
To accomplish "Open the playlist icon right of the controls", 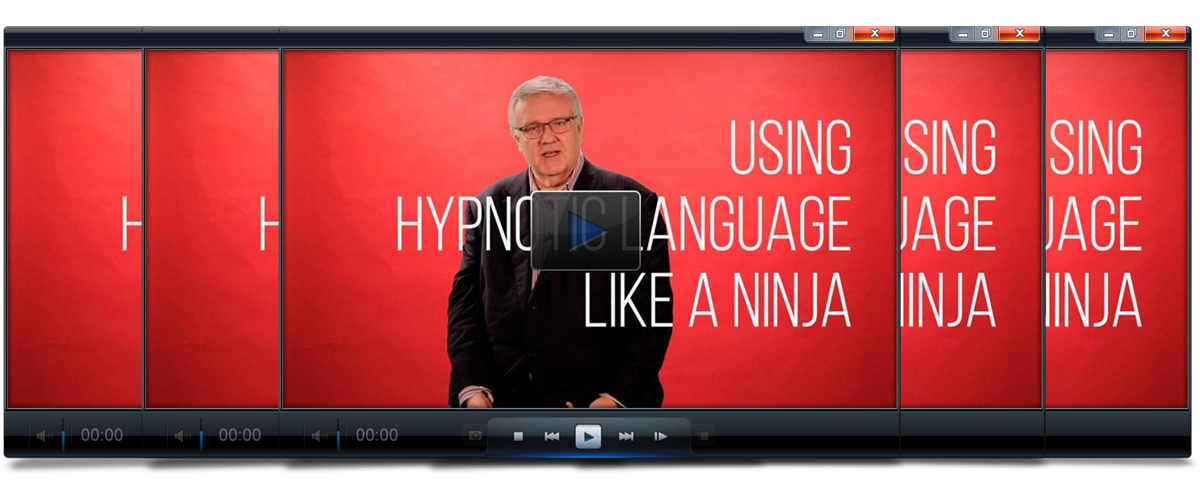I will click(704, 436).
